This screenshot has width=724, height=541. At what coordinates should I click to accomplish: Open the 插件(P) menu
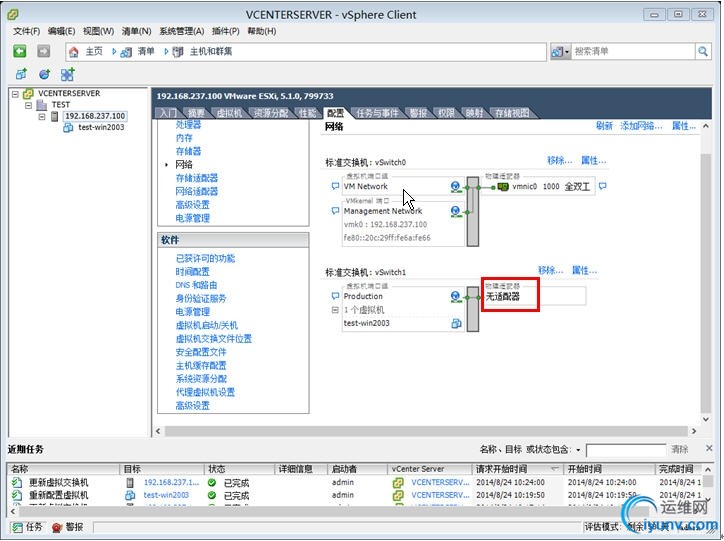click(225, 31)
